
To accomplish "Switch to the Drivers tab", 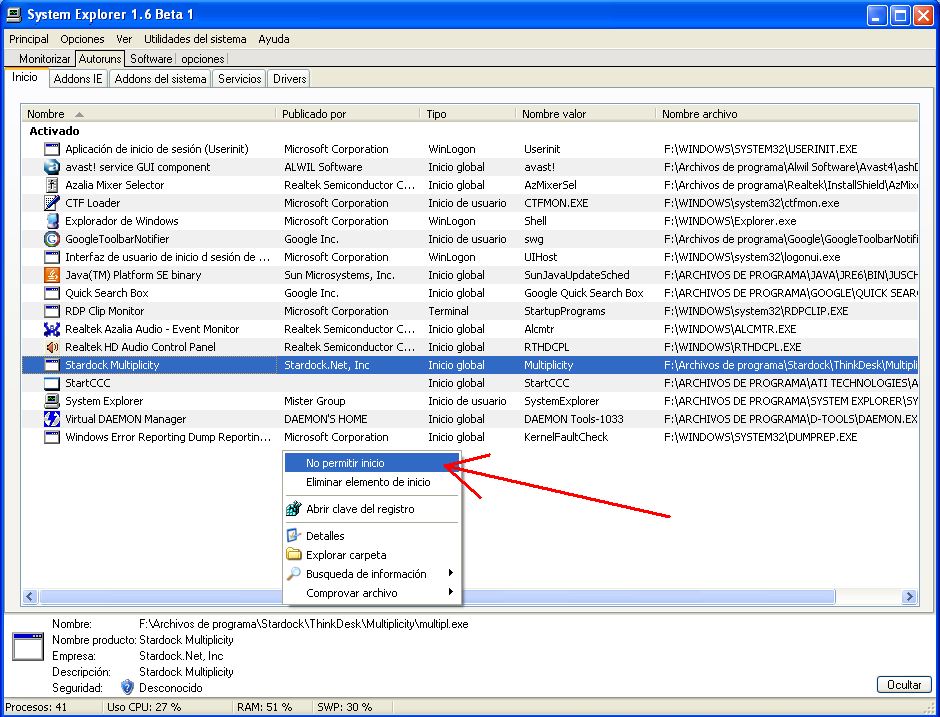I will tap(290, 79).
